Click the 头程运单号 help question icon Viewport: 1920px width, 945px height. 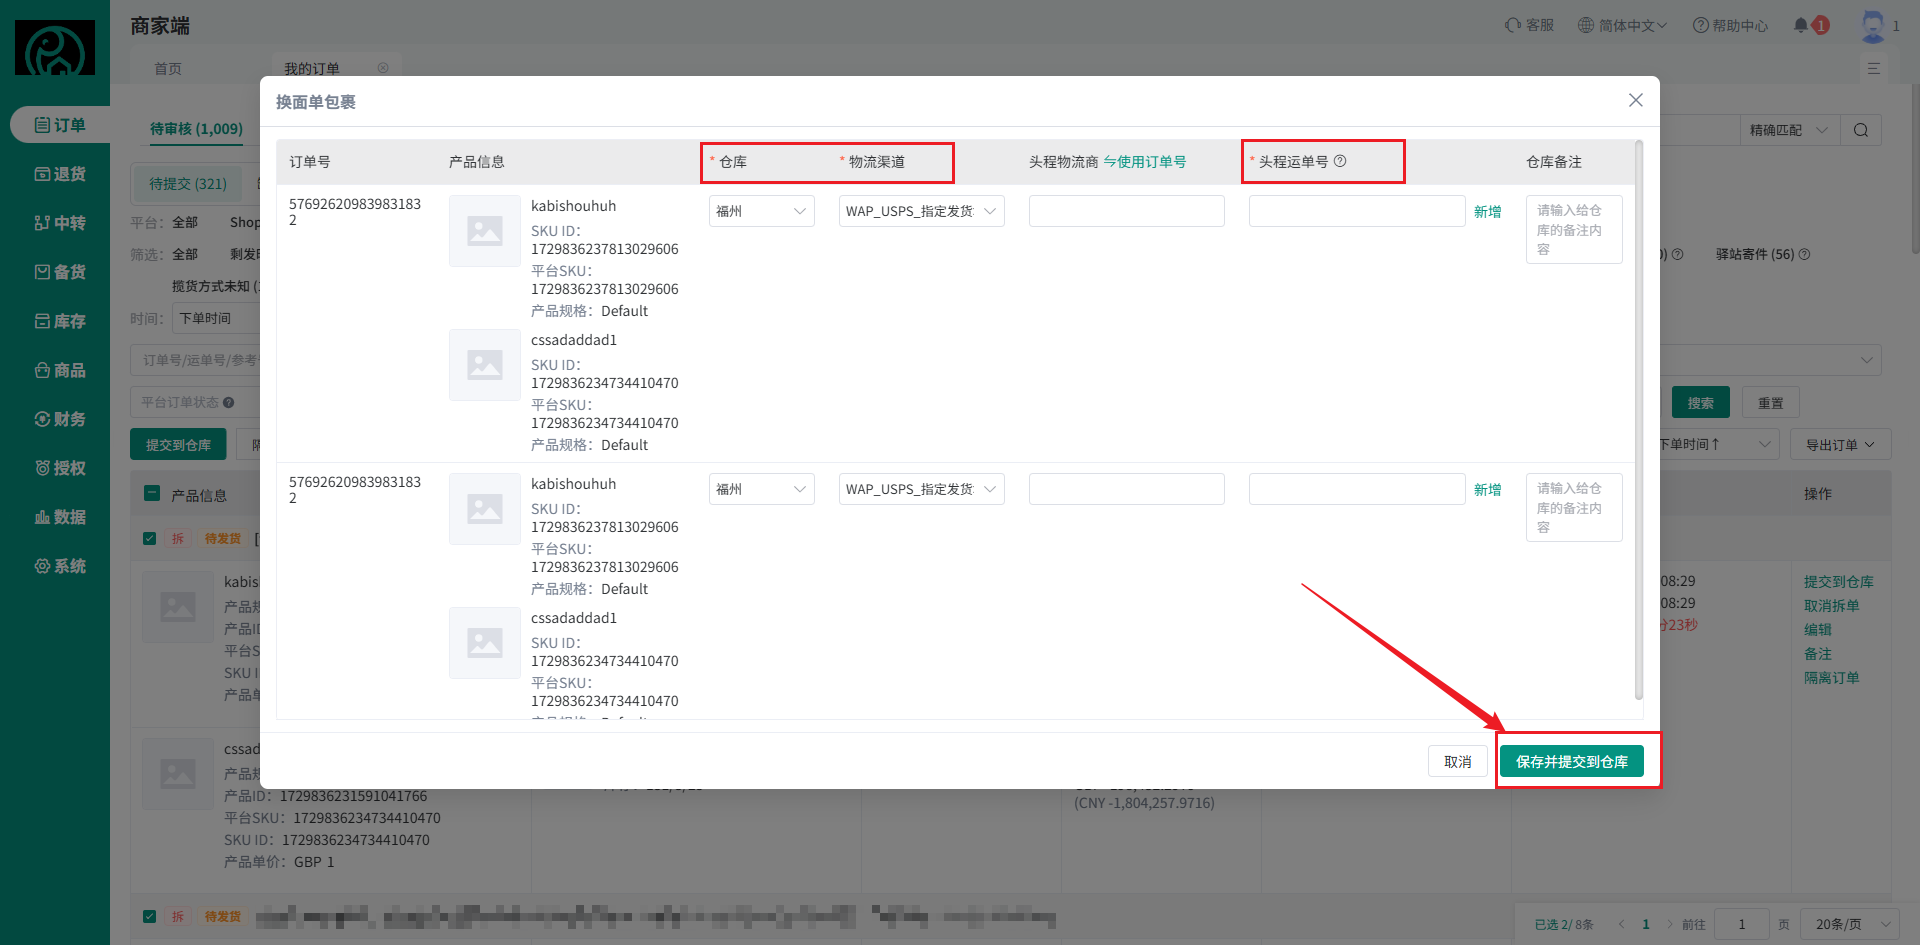coord(1340,161)
